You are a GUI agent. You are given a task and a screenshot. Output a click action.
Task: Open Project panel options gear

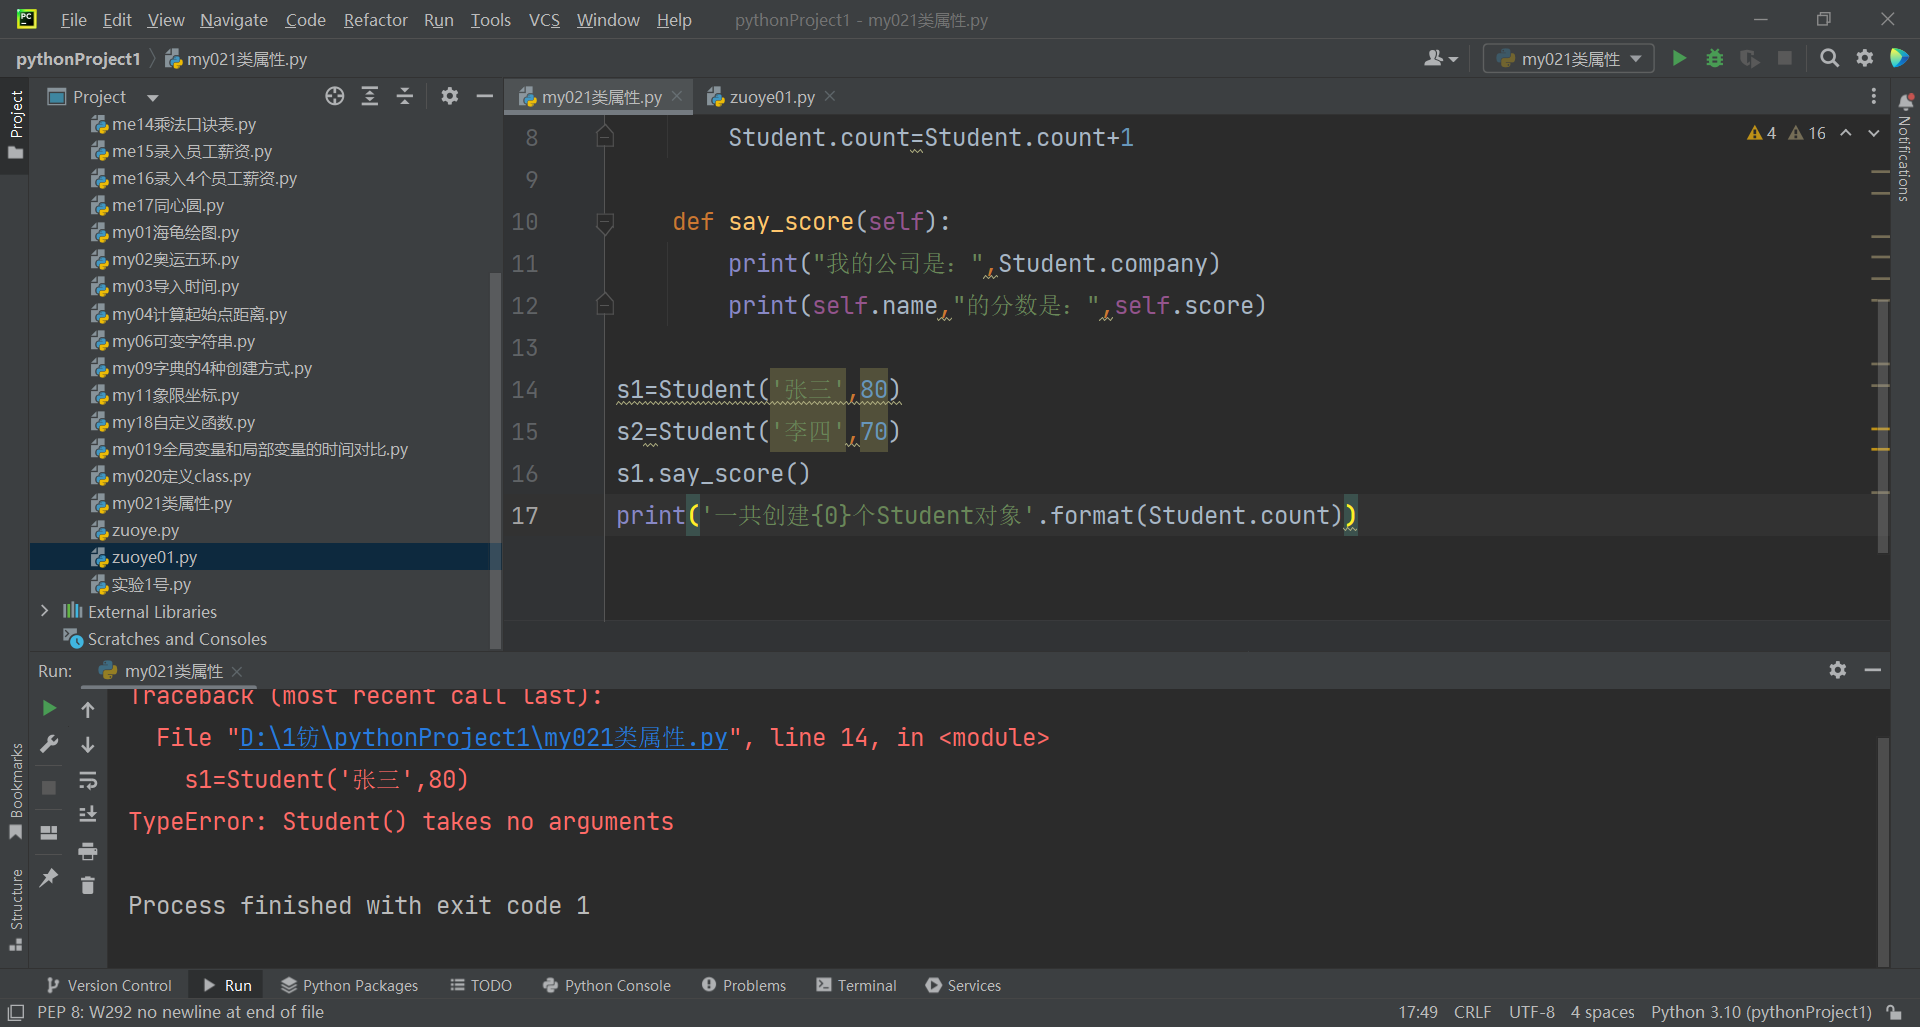pos(450,96)
